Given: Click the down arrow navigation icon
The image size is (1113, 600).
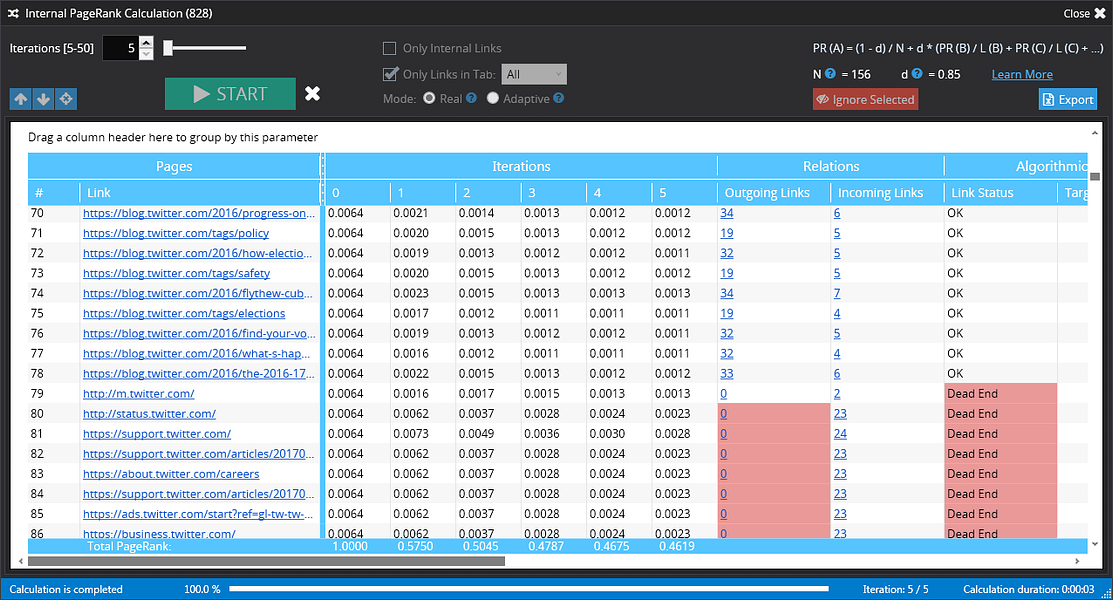Looking at the screenshot, I should pos(43,98).
